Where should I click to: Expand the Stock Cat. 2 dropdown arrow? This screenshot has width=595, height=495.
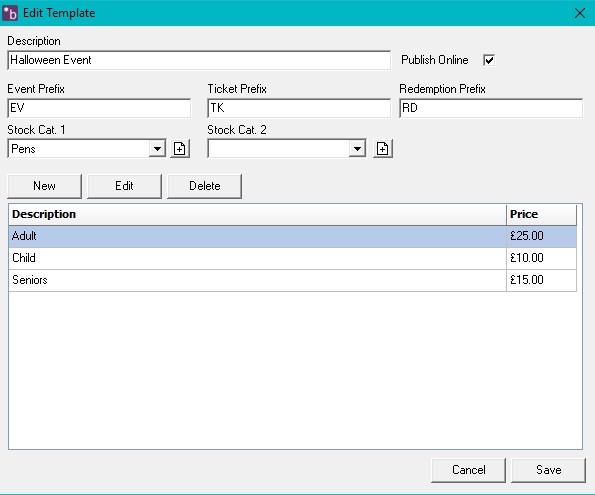[x=357, y=149]
